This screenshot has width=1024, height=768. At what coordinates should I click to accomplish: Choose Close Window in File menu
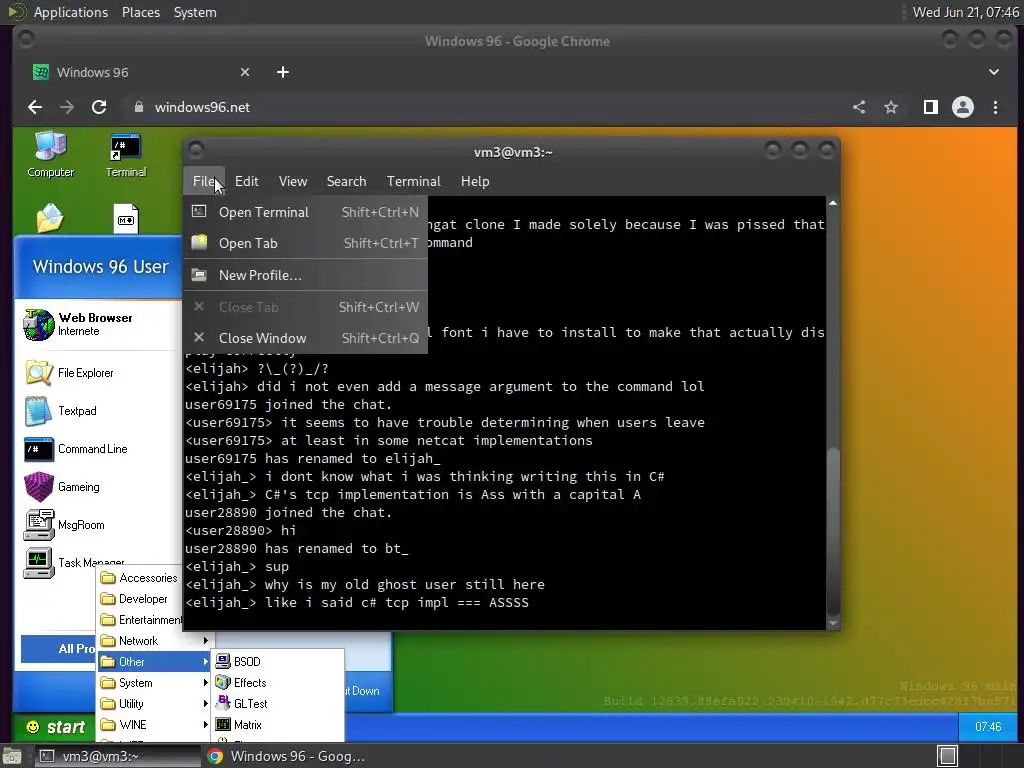305,338
